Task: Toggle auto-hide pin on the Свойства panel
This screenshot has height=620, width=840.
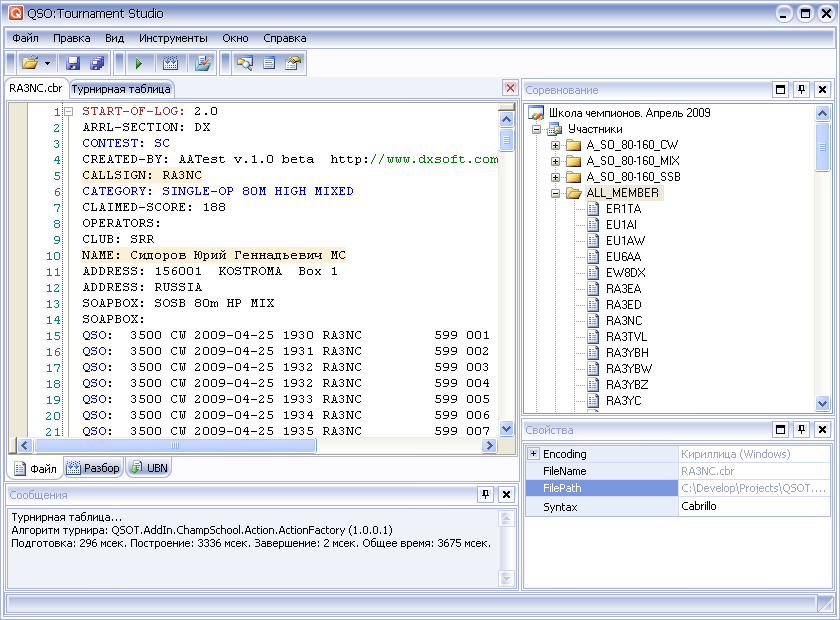Action: [801, 430]
